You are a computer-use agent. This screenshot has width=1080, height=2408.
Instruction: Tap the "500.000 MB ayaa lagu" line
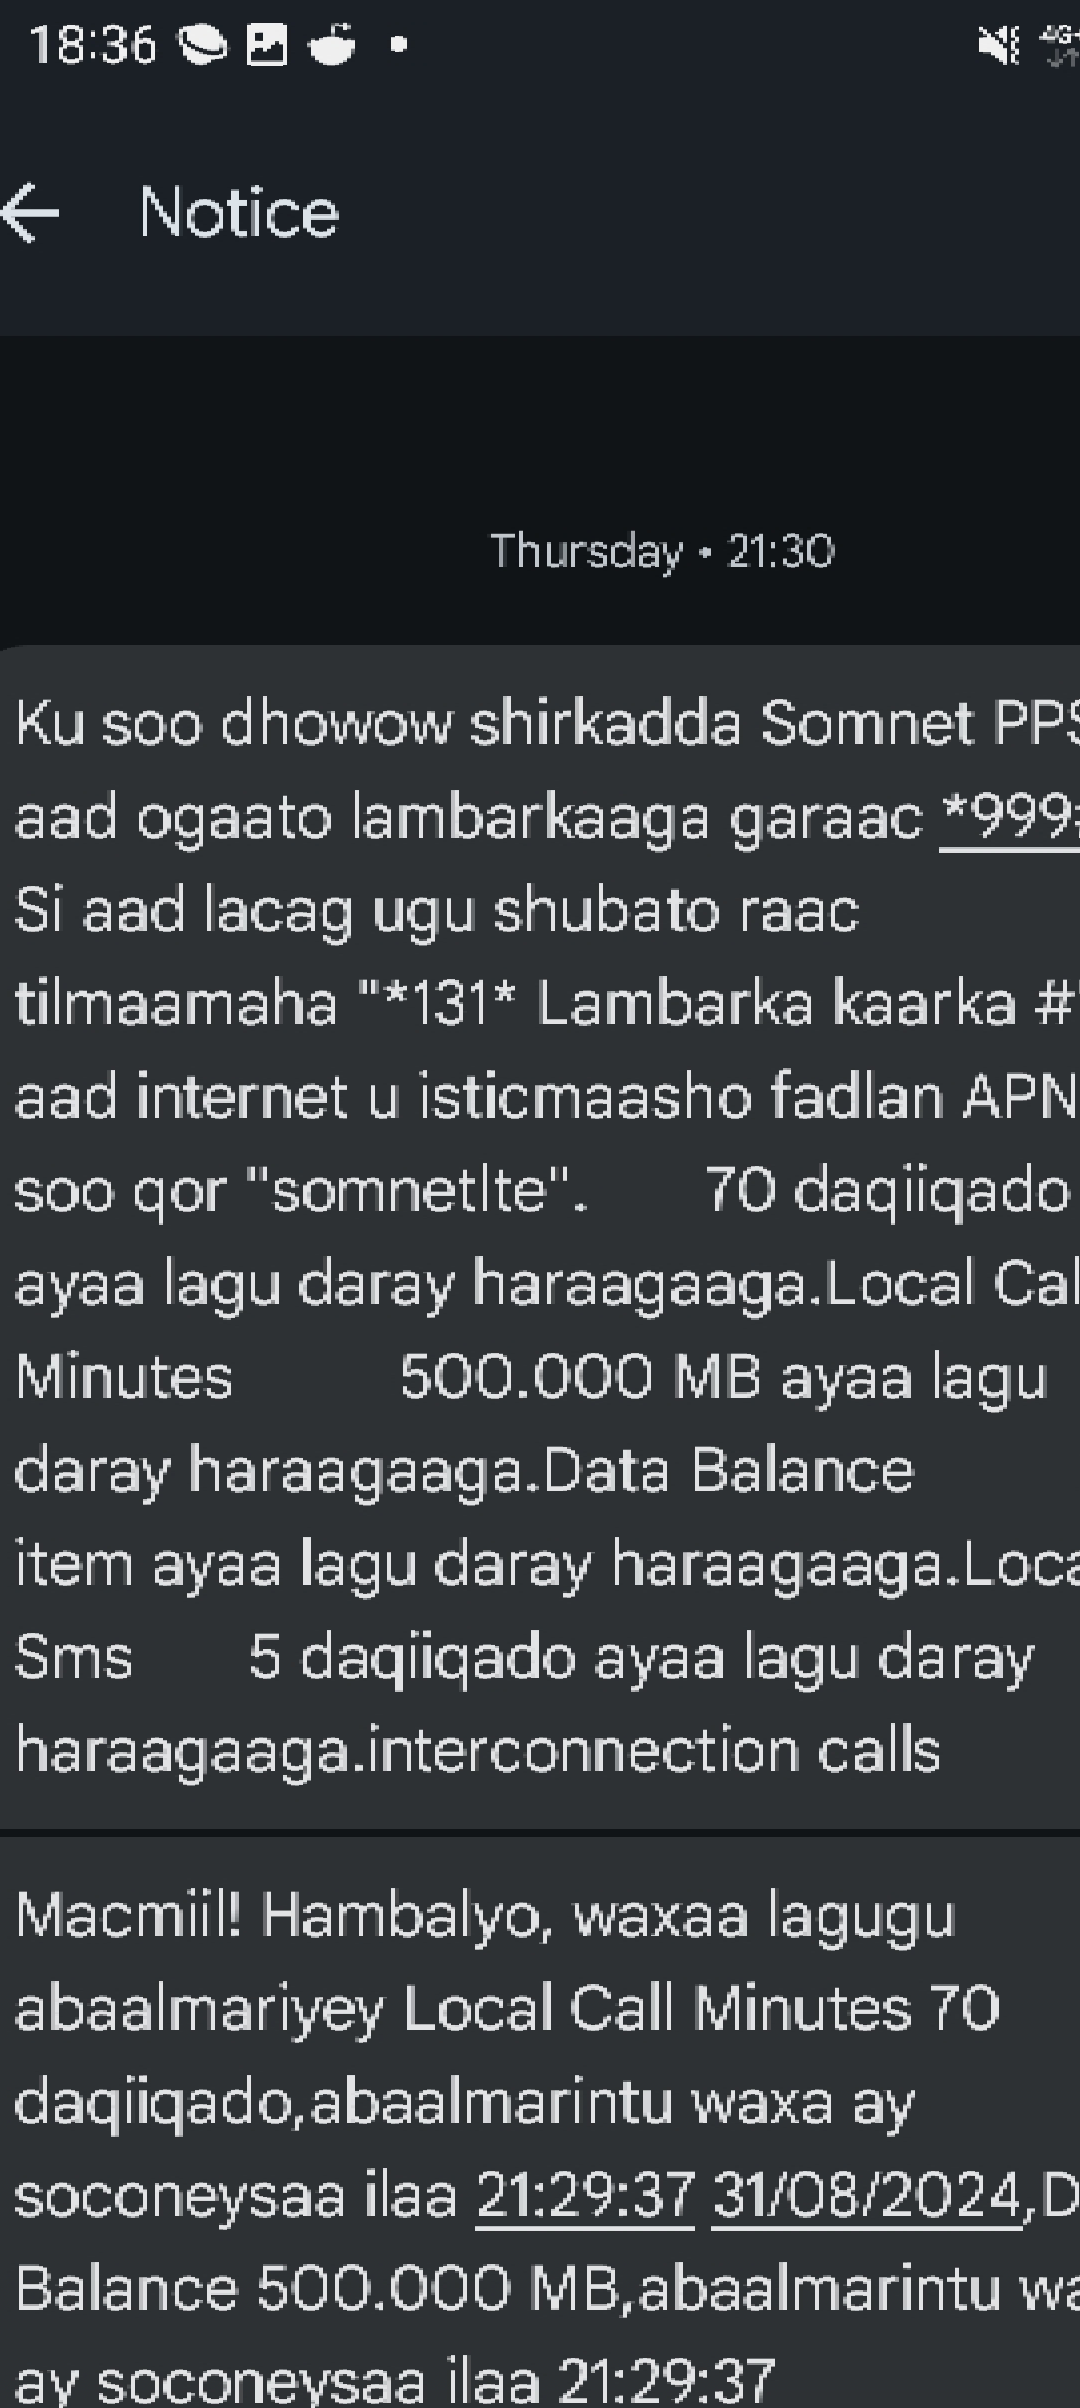point(723,1377)
